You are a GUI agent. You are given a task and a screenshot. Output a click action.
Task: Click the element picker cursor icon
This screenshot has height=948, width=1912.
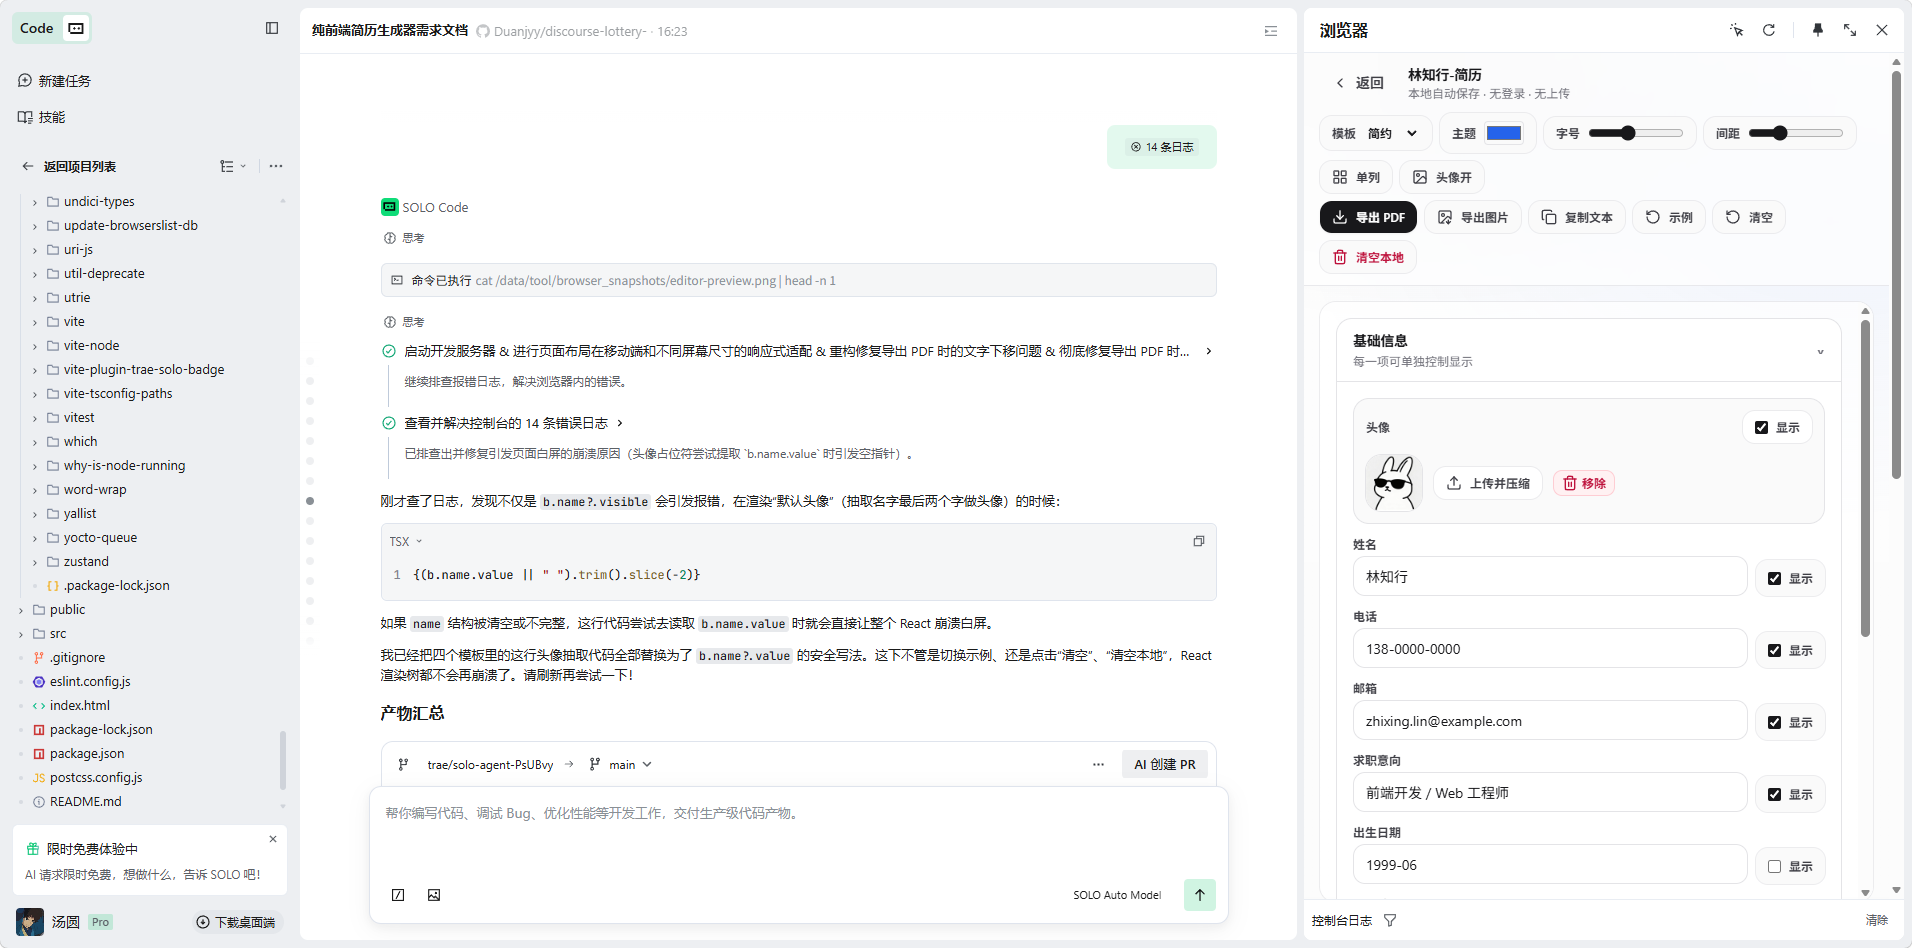[1737, 30]
